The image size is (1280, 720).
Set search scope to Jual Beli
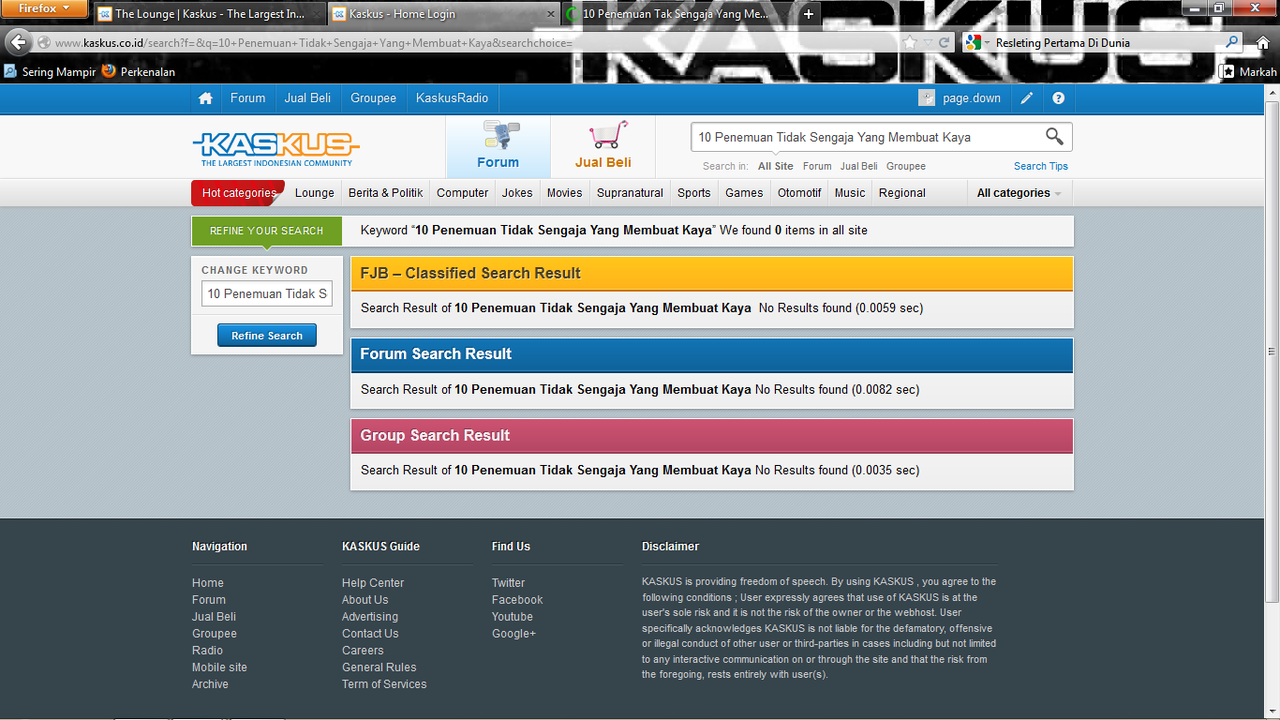click(859, 166)
